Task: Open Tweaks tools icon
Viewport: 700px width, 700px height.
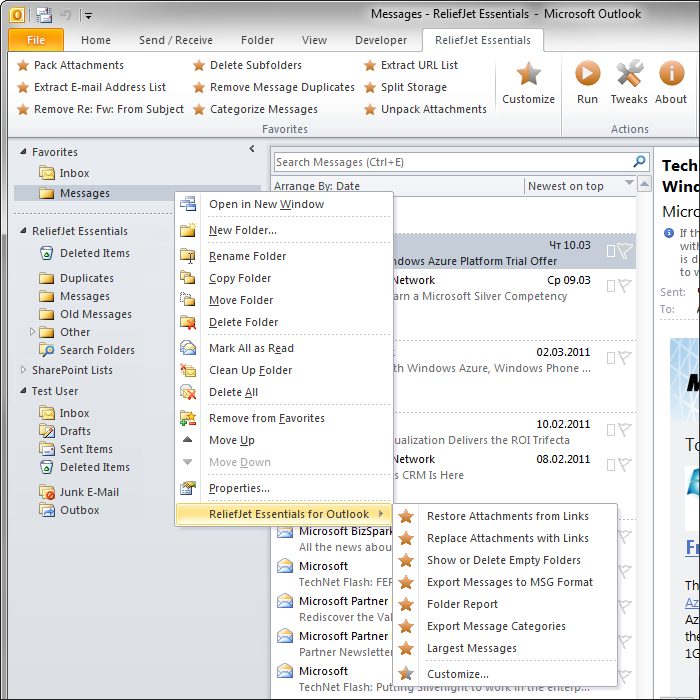Action: (x=629, y=73)
